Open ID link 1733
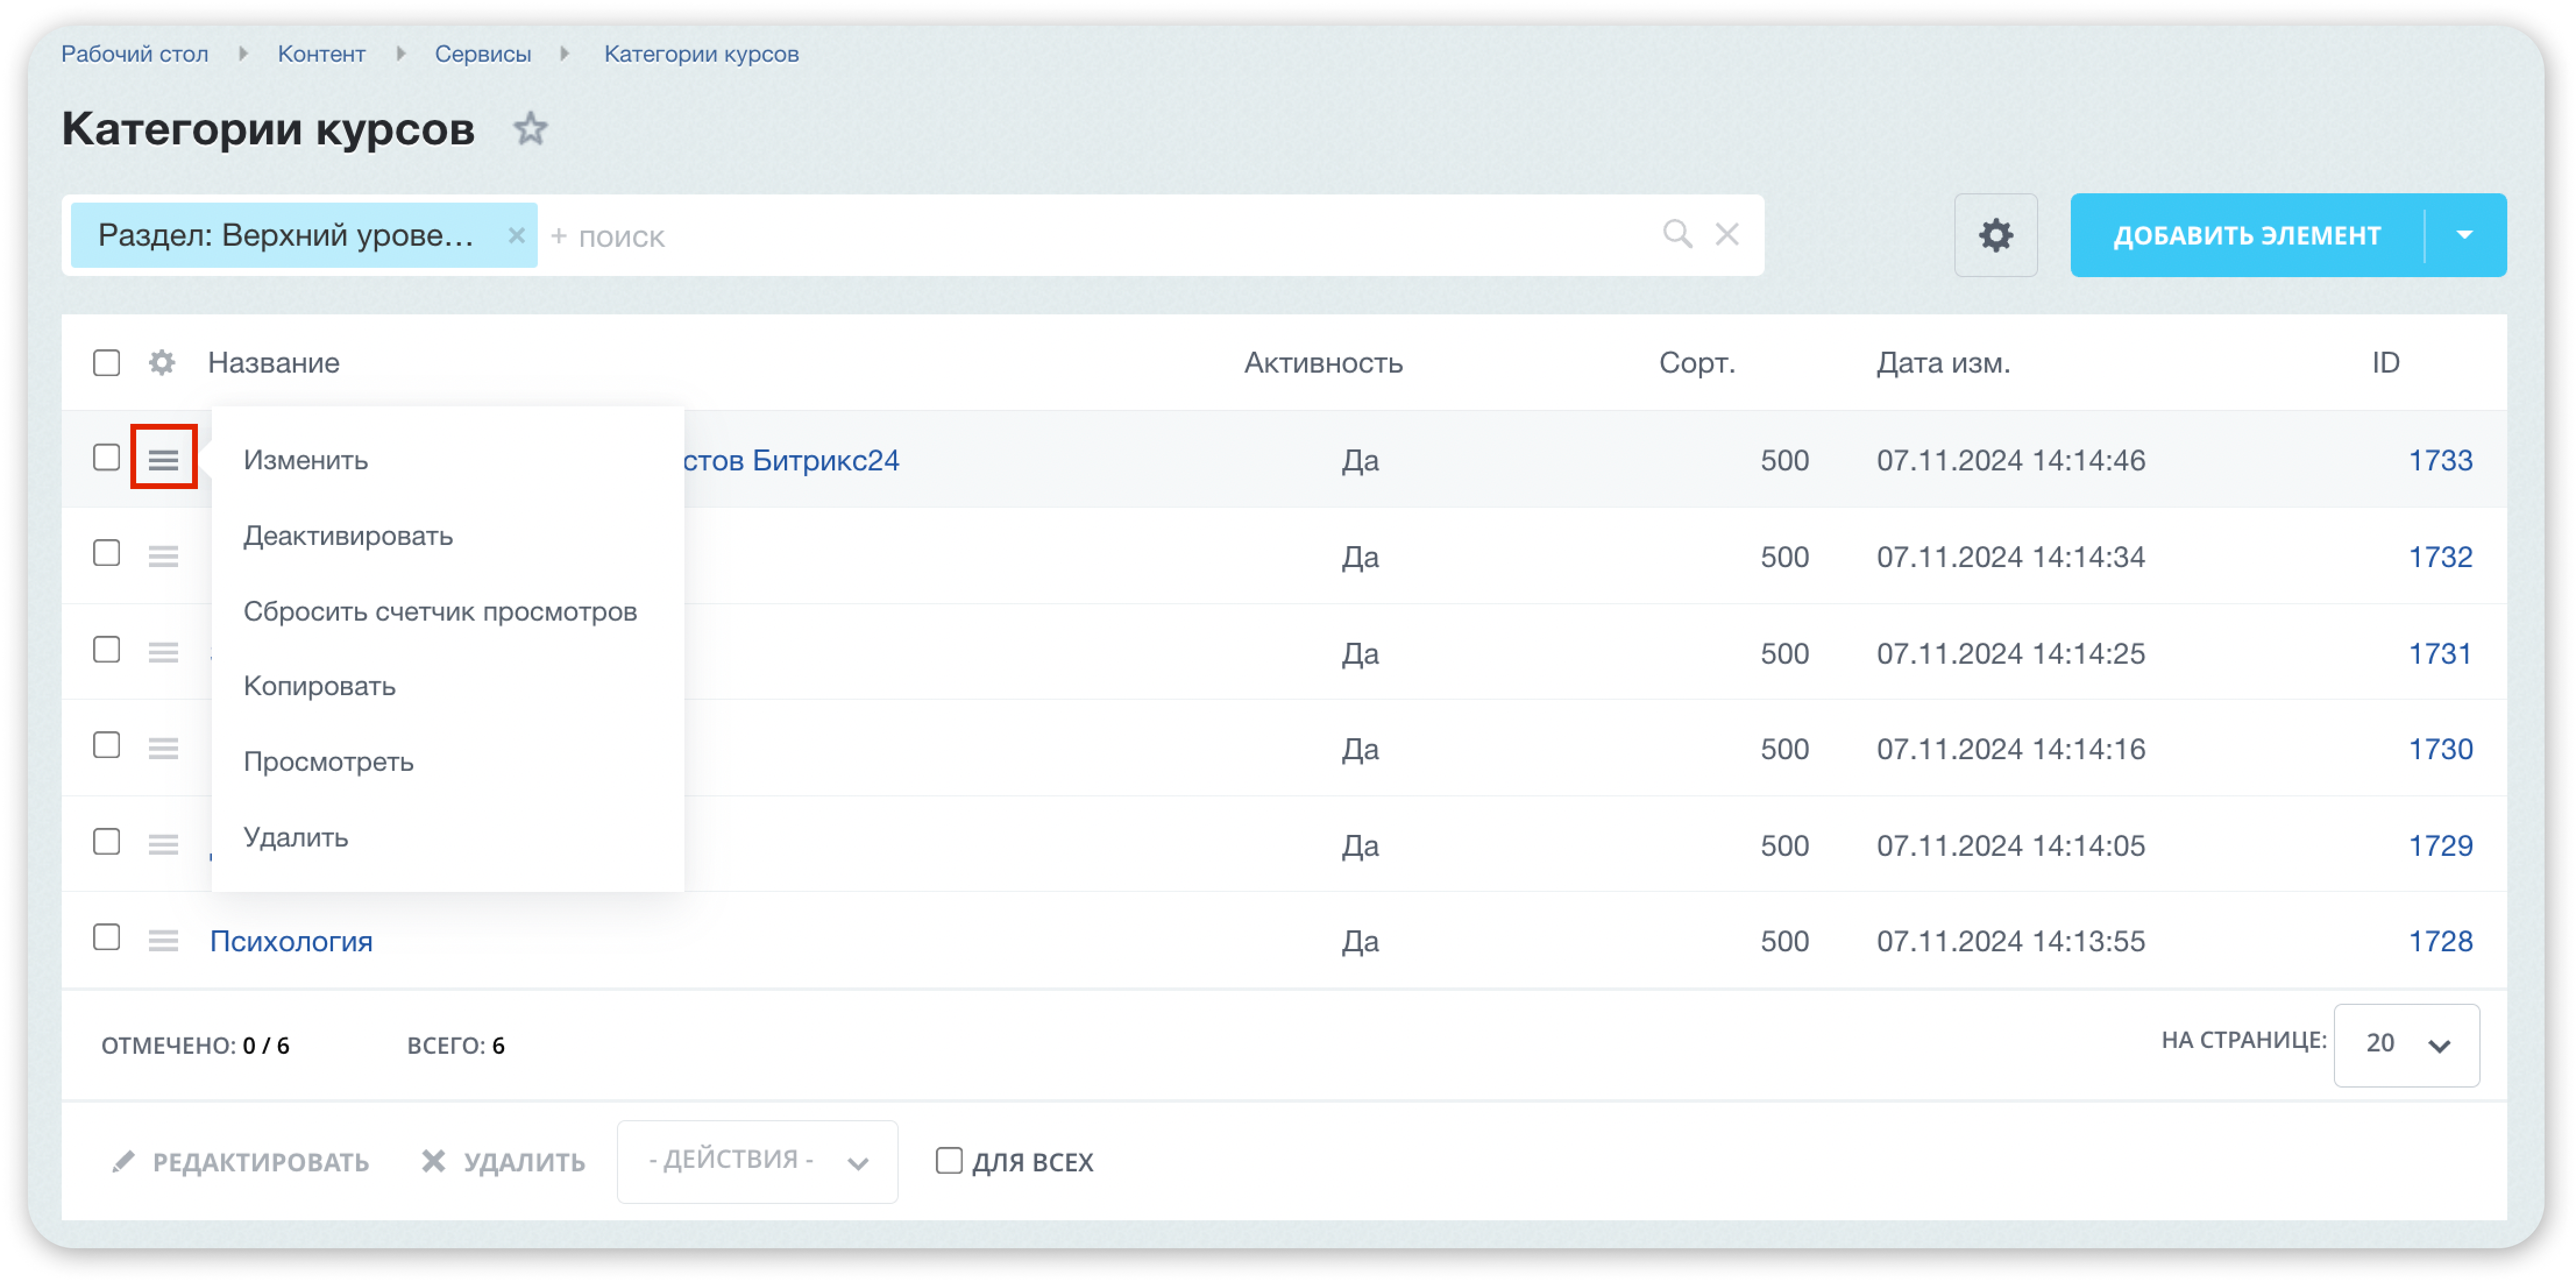The image size is (2576, 1282). [2440, 460]
